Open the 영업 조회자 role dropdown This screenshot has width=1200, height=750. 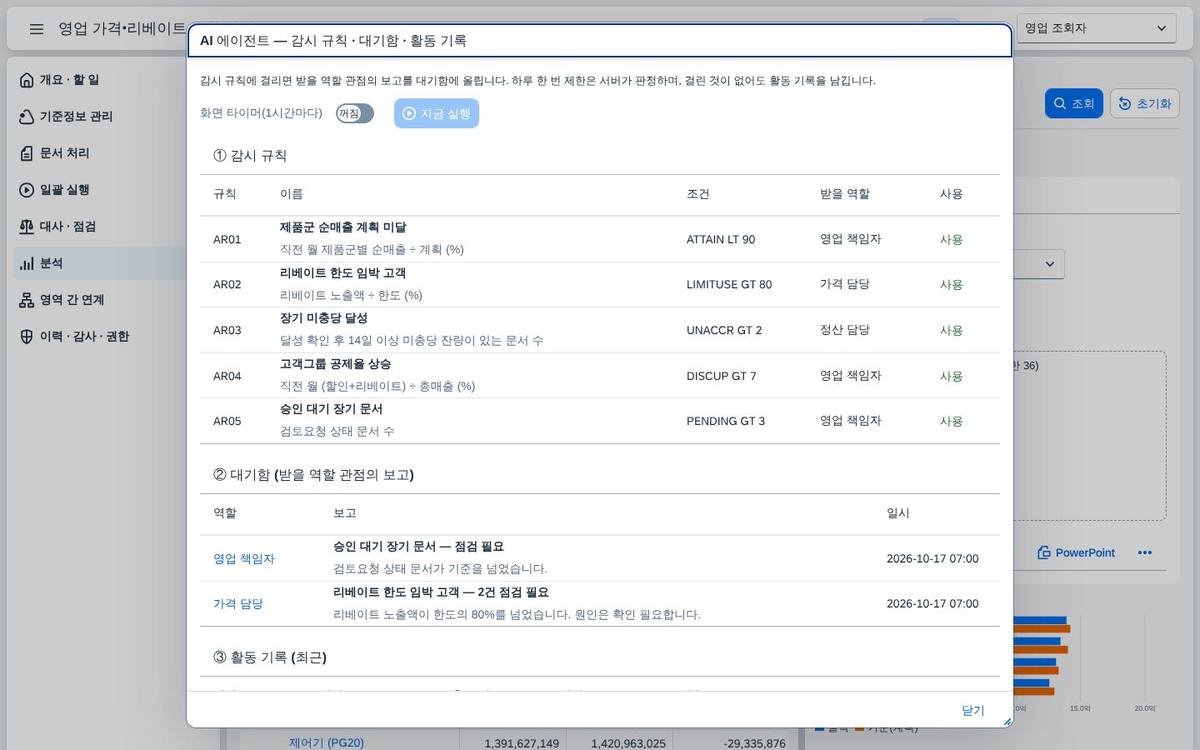1097,28
